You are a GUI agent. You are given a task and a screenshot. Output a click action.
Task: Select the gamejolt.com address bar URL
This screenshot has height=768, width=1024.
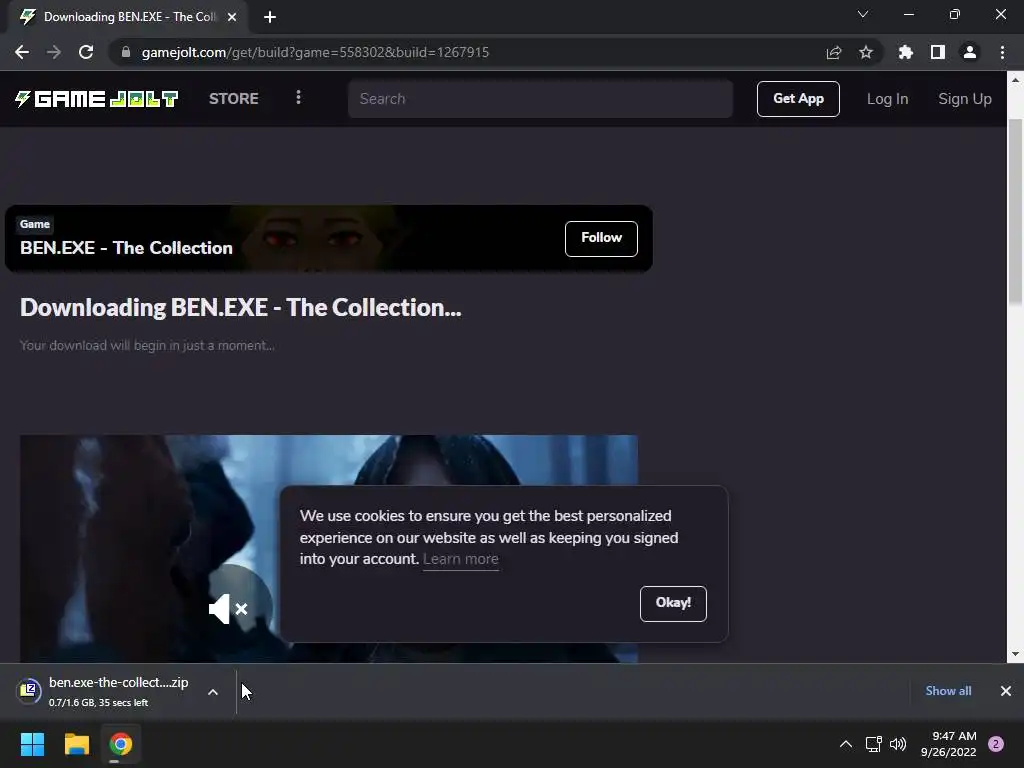[x=315, y=52]
